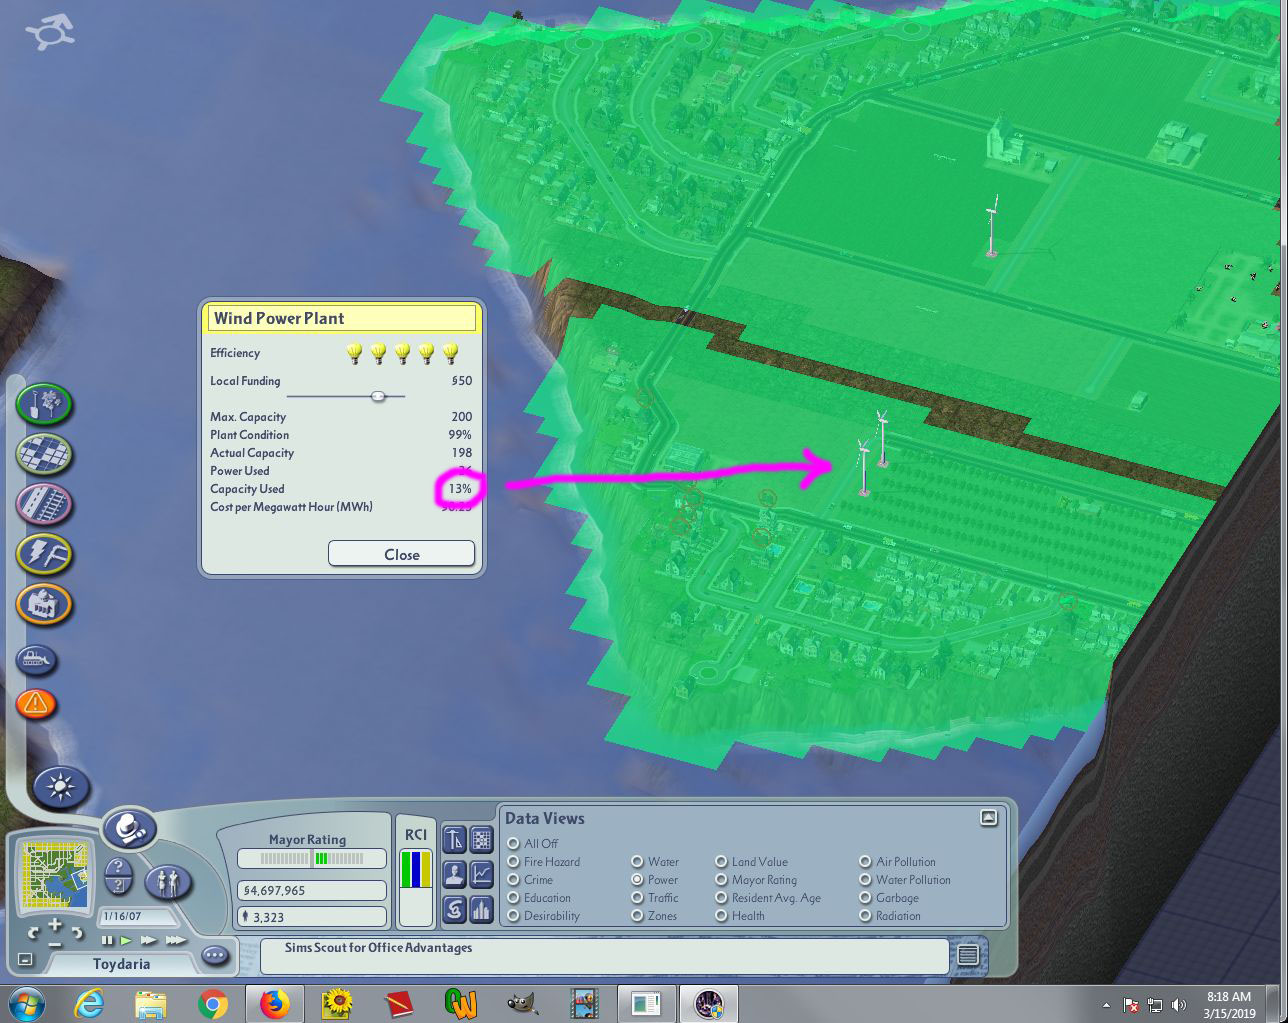Select the All Off data view
Image resolution: width=1288 pixels, height=1023 pixels.
[533, 844]
